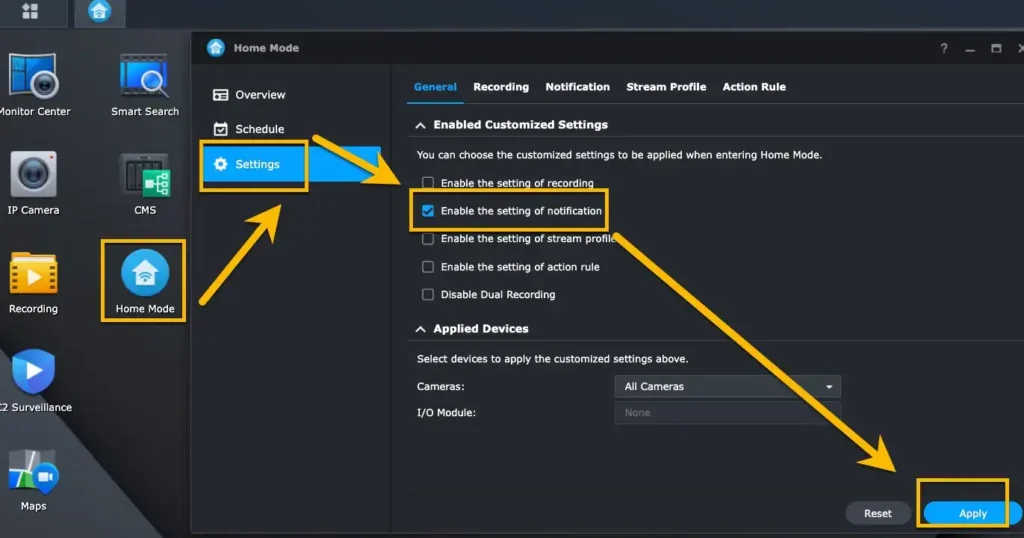Check Enable the setting of action rule

[428, 267]
